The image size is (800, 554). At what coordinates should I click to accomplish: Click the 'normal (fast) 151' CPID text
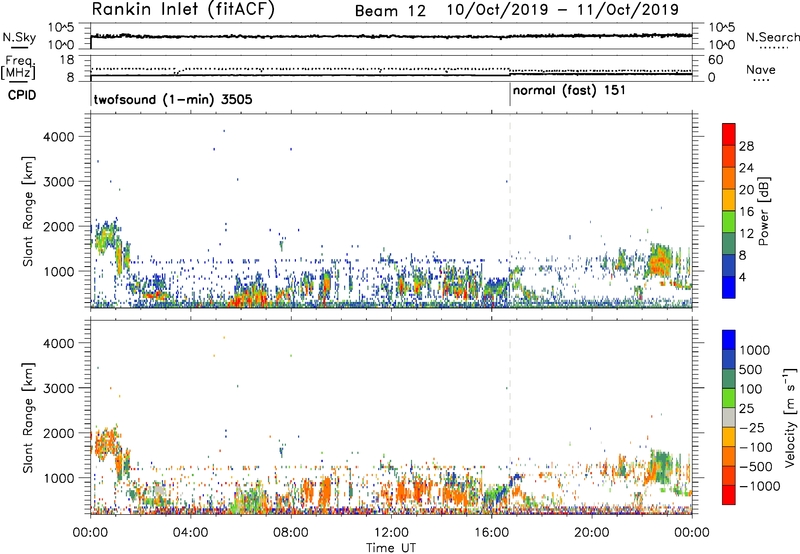tap(569, 91)
